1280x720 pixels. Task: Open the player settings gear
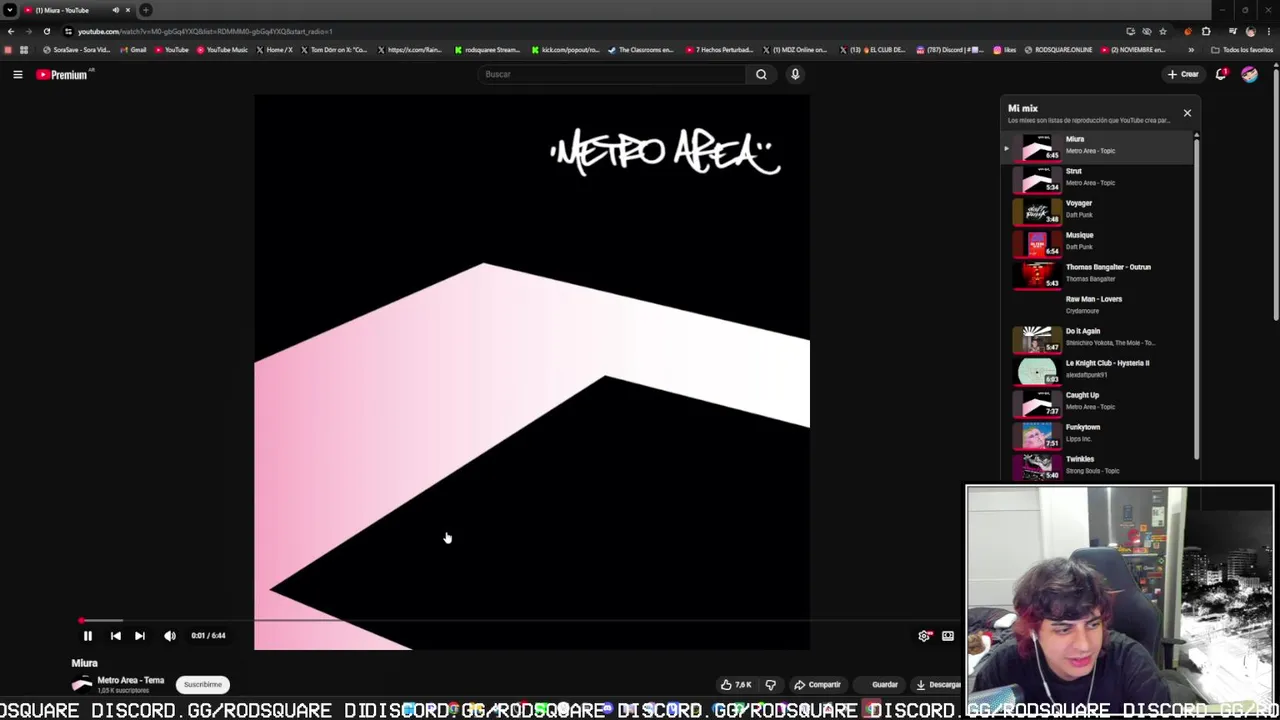(924, 636)
